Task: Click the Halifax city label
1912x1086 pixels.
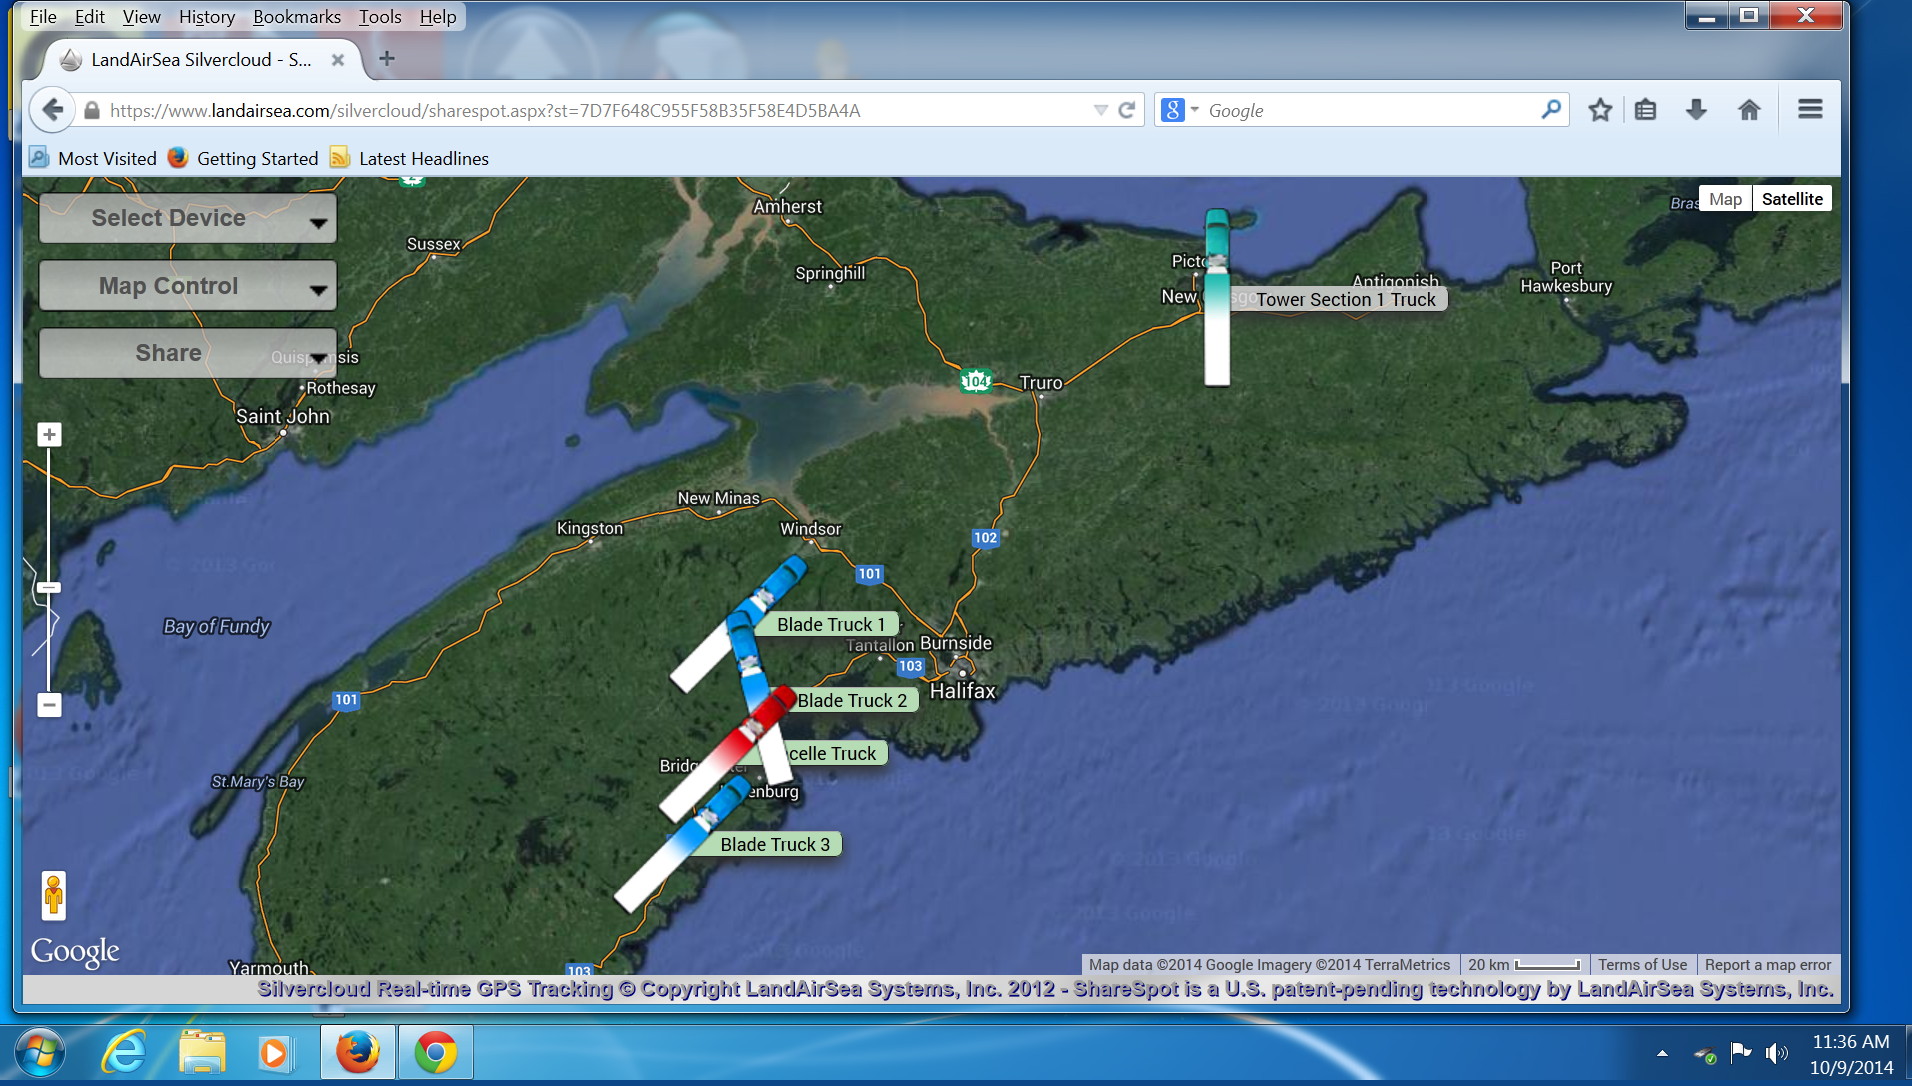Action: coord(963,691)
